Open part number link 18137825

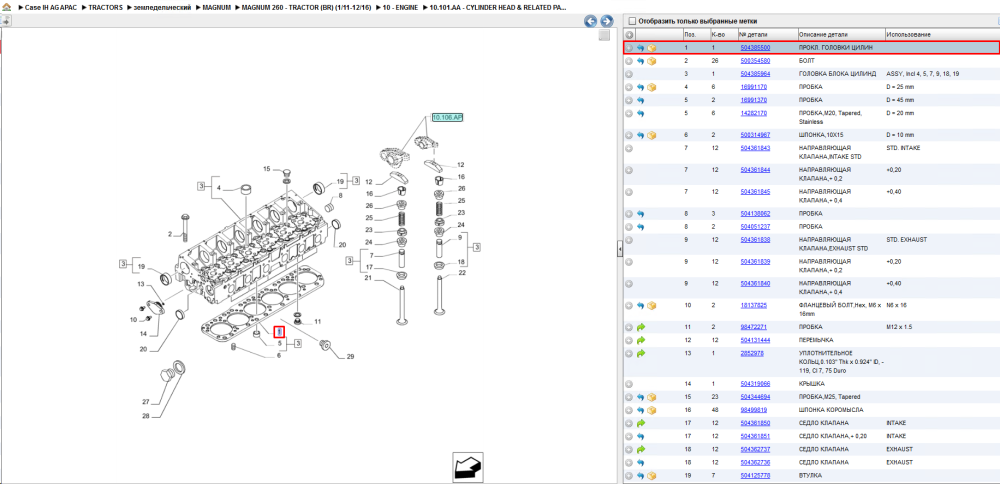click(x=753, y=305)
